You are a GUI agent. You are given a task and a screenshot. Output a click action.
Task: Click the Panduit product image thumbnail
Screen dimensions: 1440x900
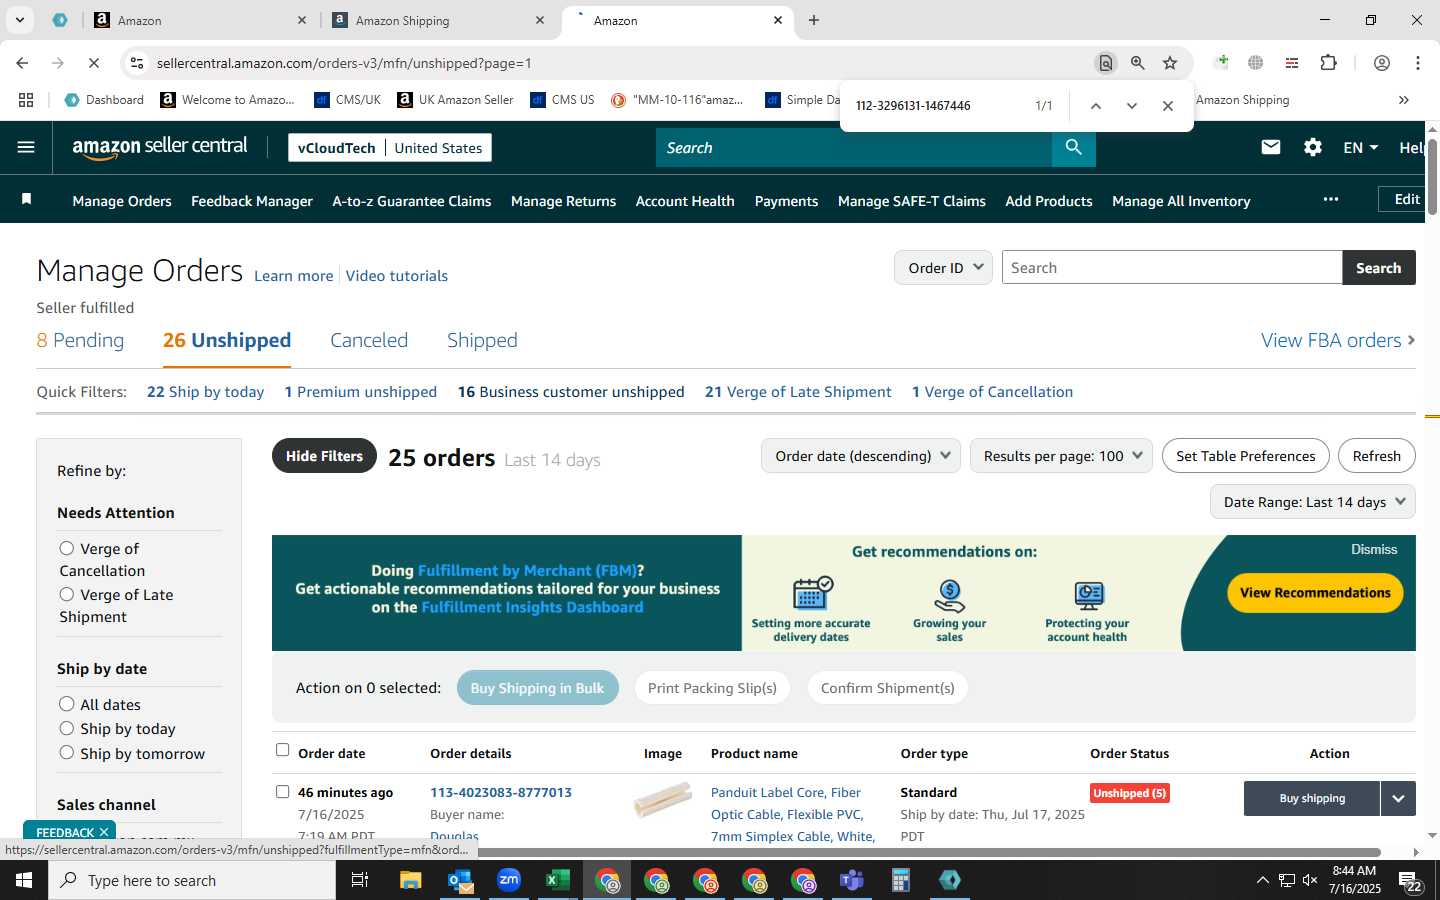(663, 800)
